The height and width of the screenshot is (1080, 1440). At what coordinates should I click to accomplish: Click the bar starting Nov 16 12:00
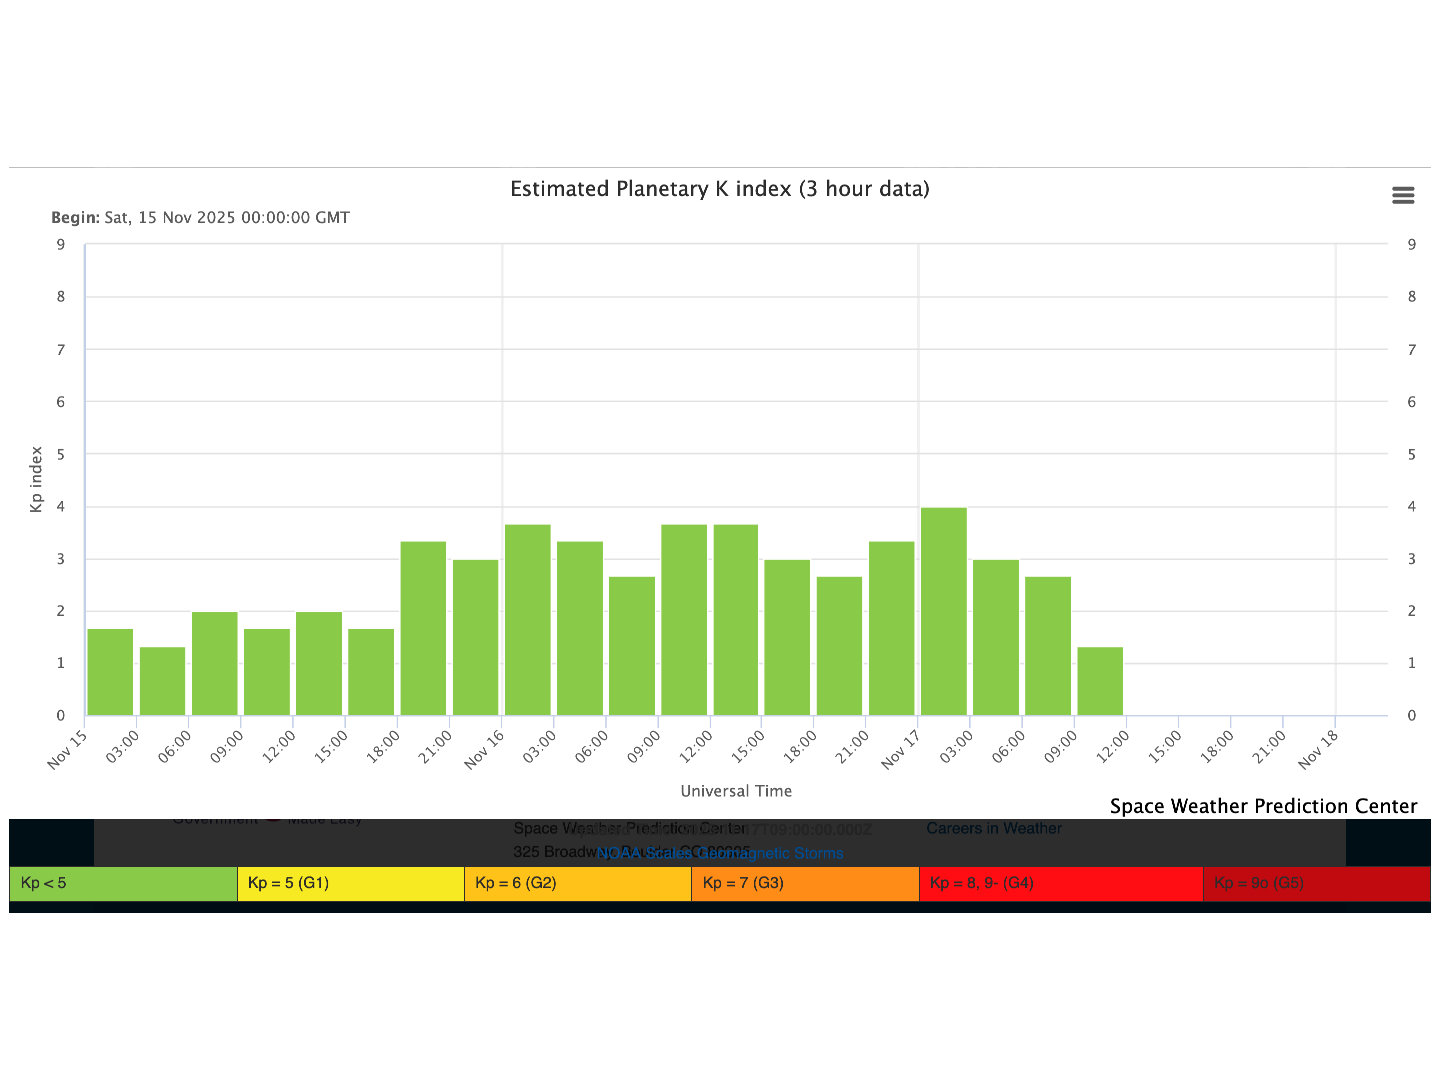[x=735, y=620]
